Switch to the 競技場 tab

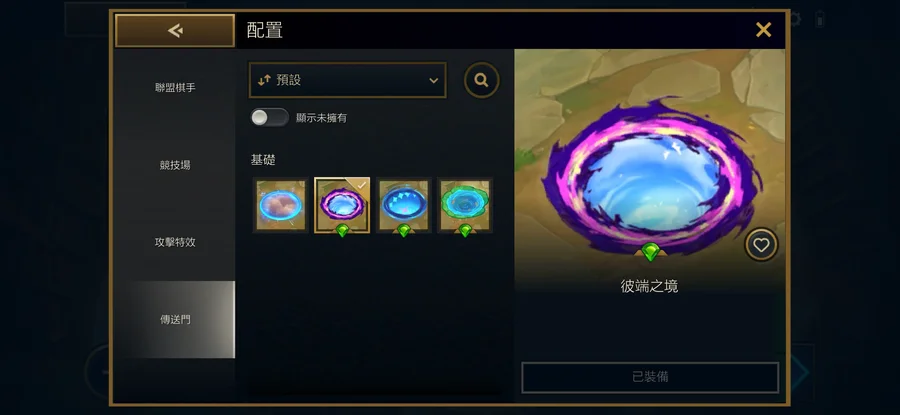click(175, 165)
